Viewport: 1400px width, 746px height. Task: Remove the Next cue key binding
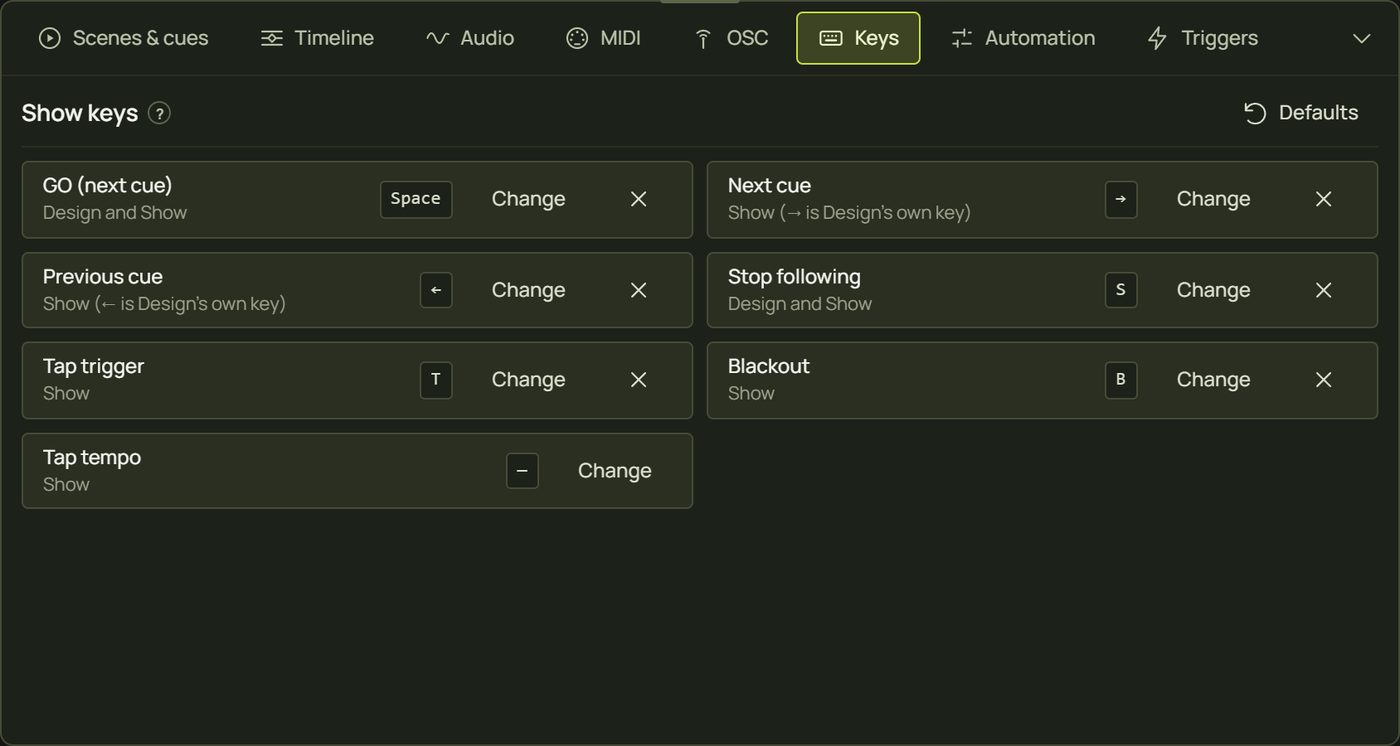pyautogui.click(x=1324, y=199)
